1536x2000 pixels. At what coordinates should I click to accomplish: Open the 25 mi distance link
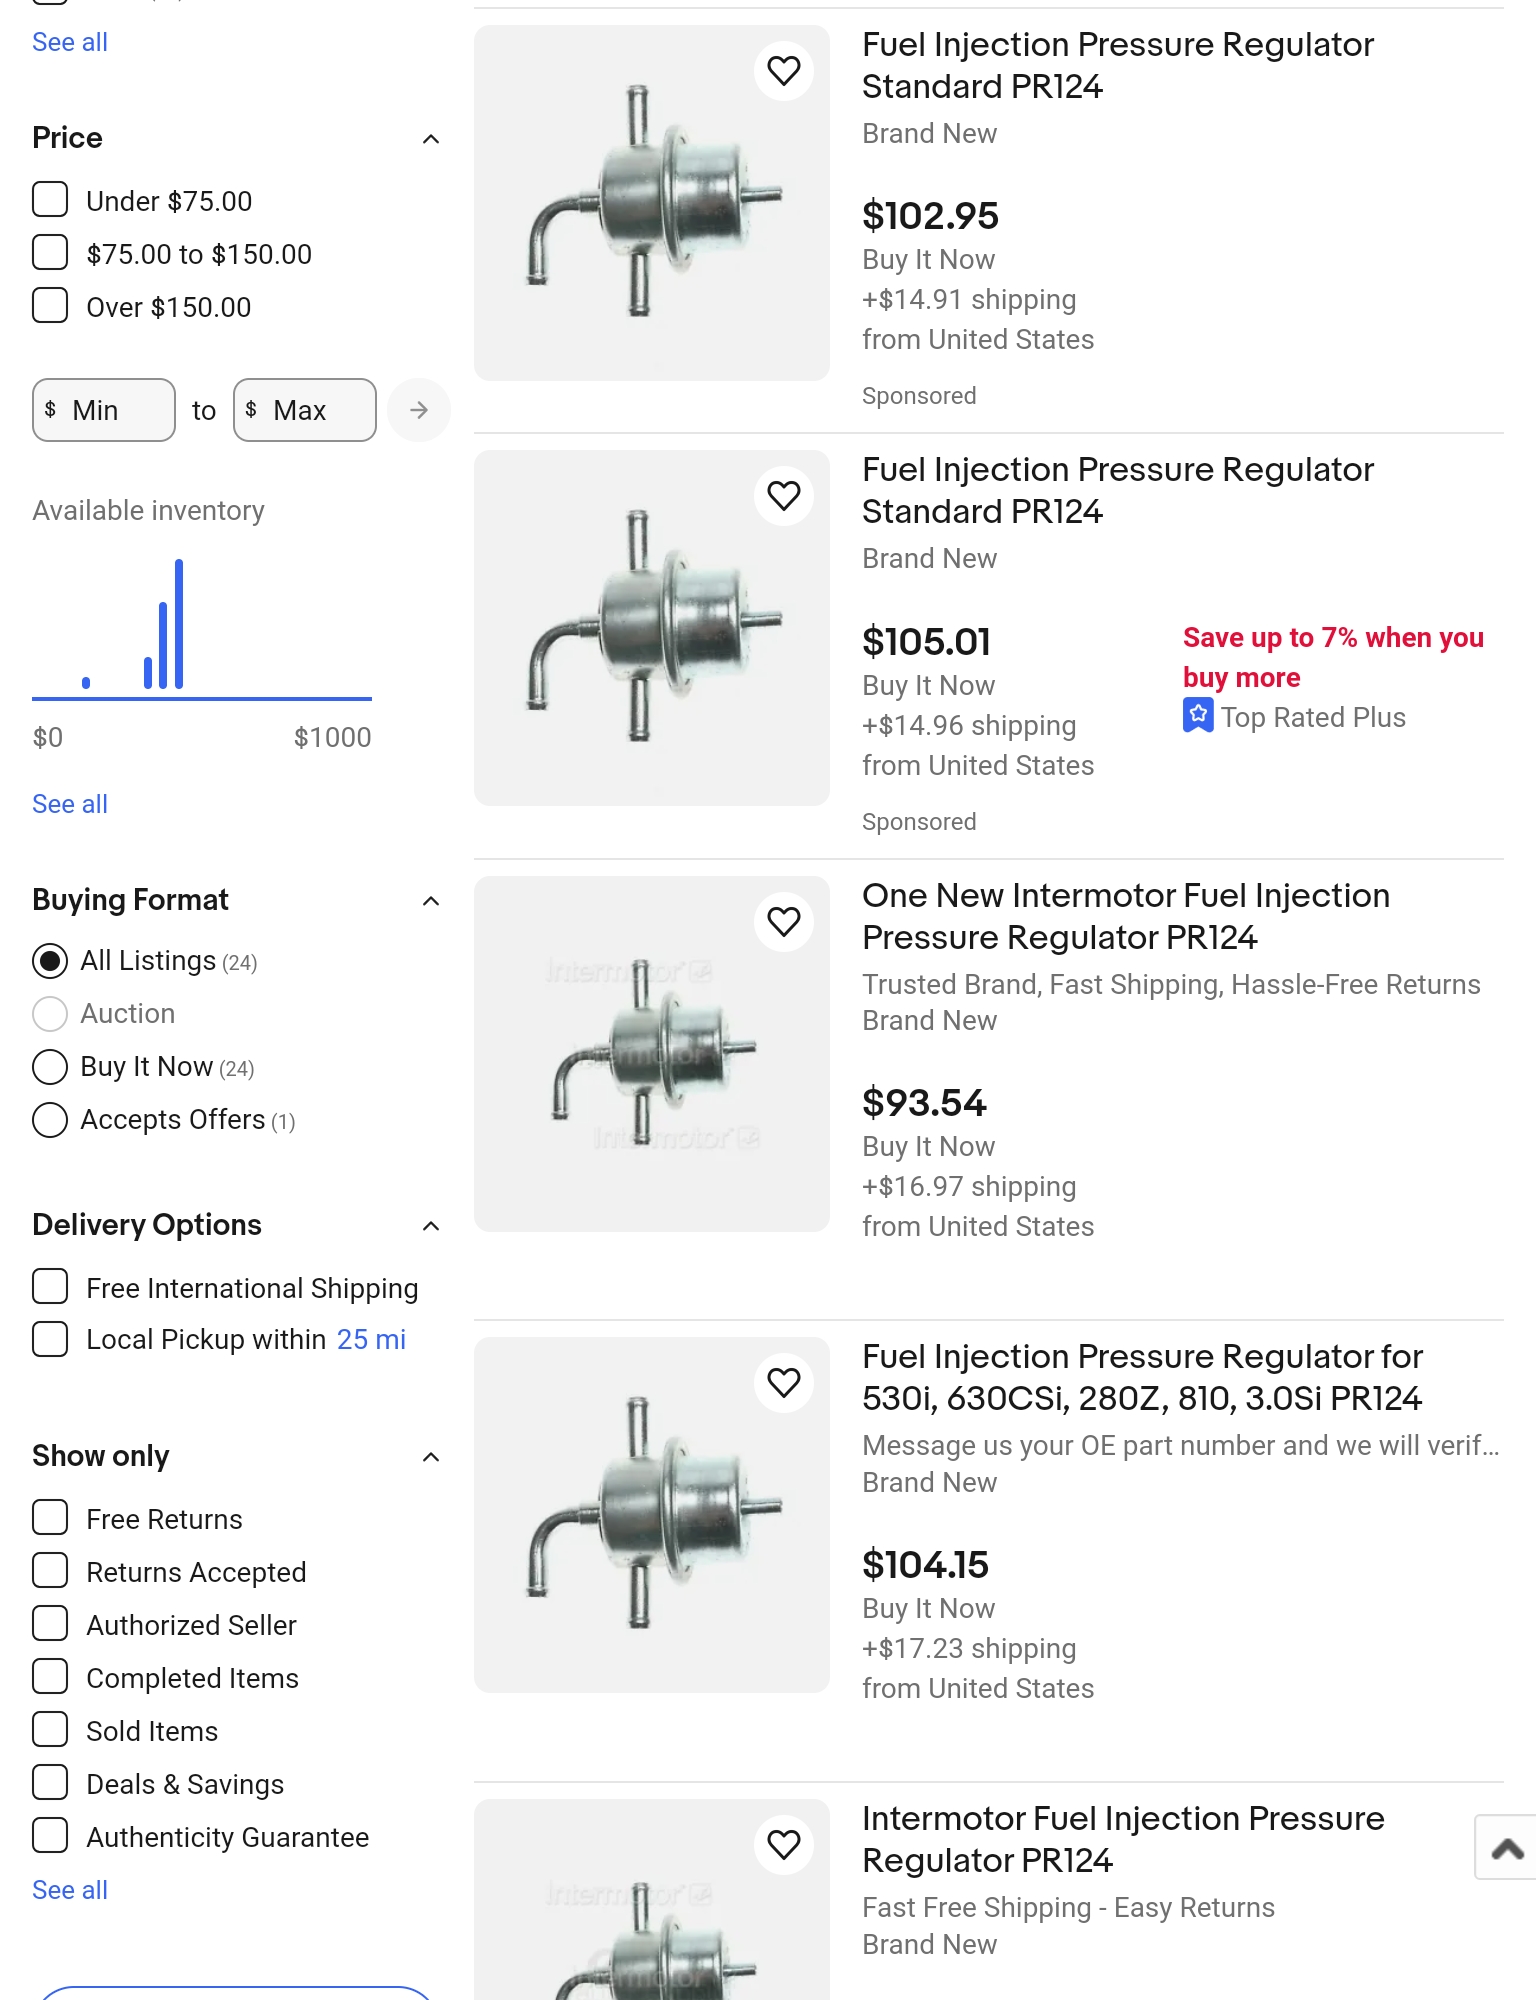(x=371, y=1340)
